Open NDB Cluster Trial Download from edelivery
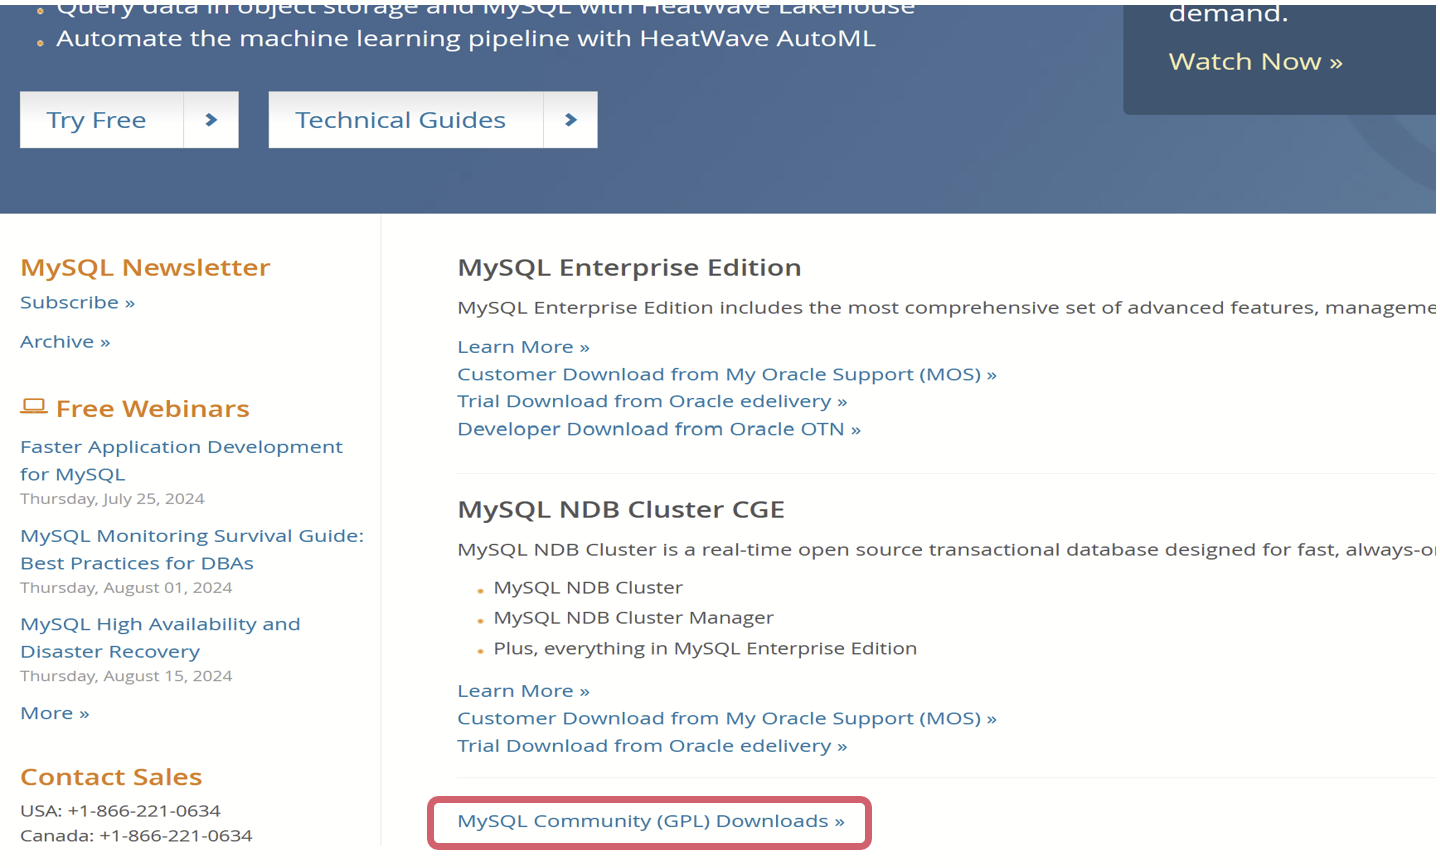The height and width of the screenshot is (868, 1440). click(652, 746)
